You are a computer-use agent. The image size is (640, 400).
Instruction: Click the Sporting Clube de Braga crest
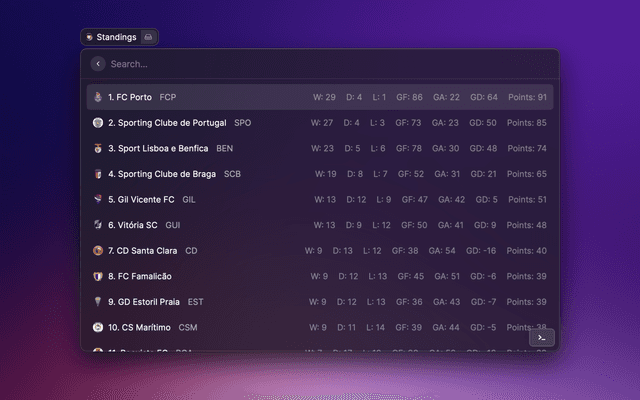point(98,174)
